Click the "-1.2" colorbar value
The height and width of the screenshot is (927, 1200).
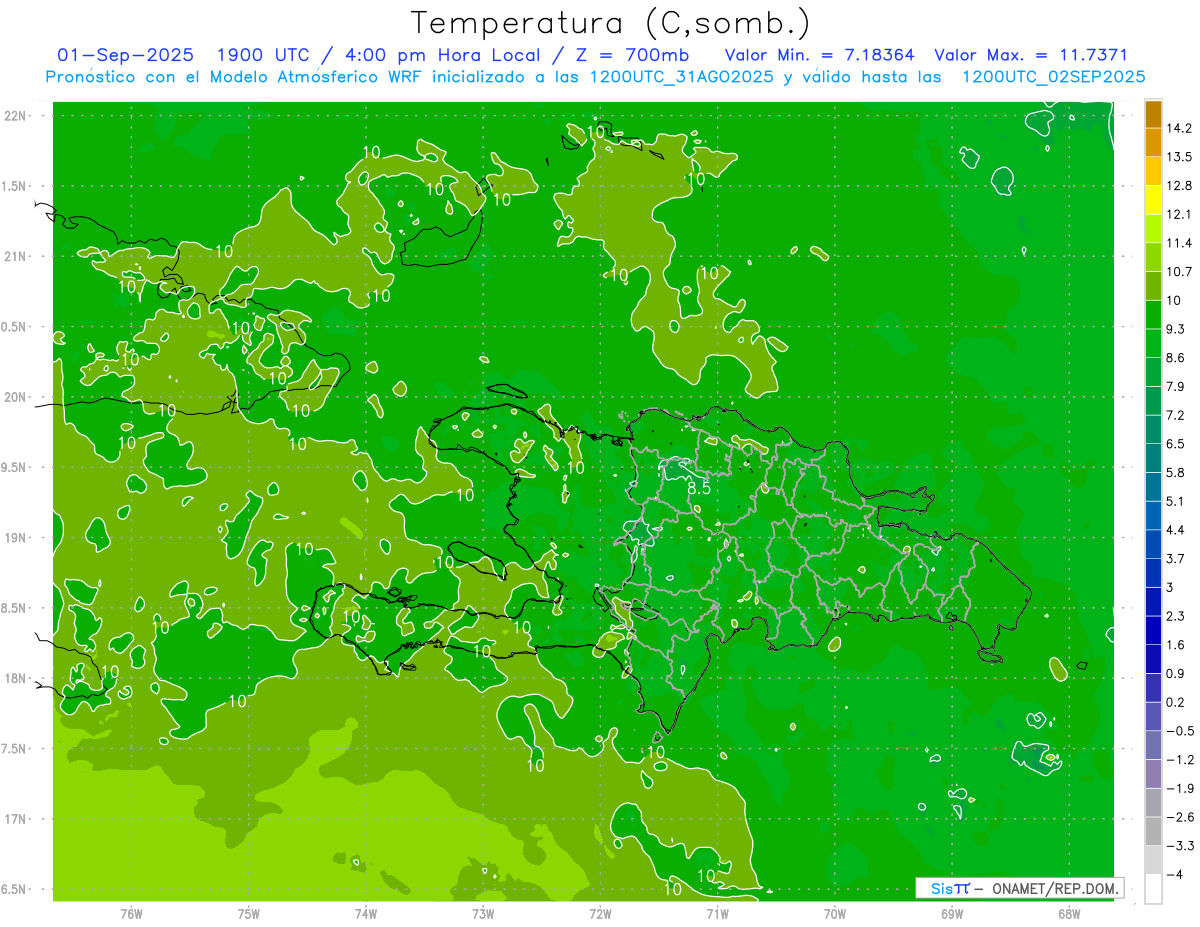pyautogui.click(x=1179, y=760)
